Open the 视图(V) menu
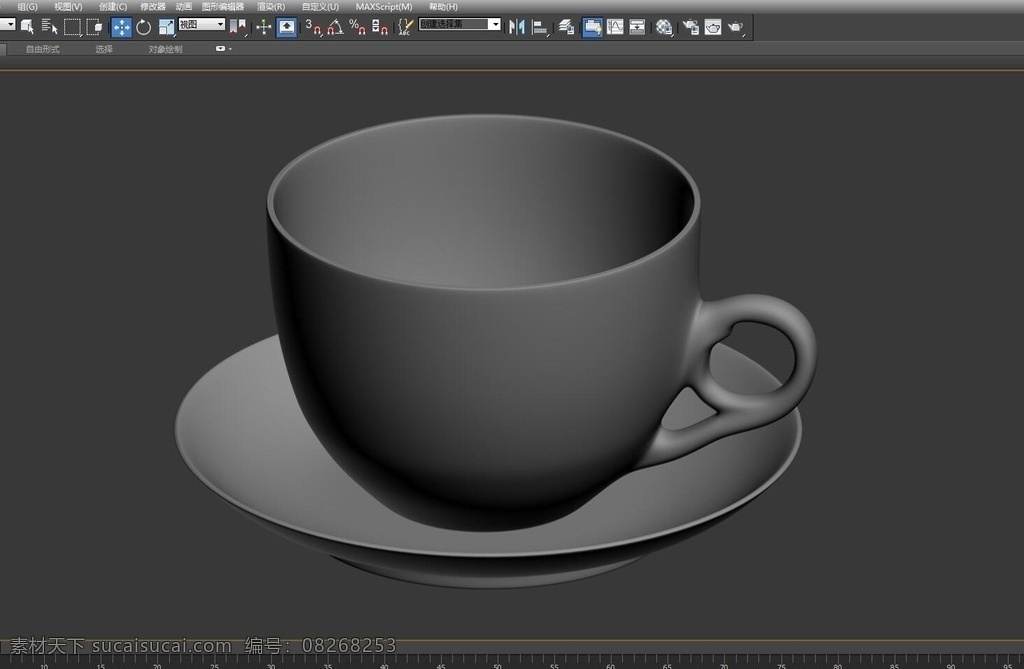The image size is (1024, 669). click(x=68, y=7)
